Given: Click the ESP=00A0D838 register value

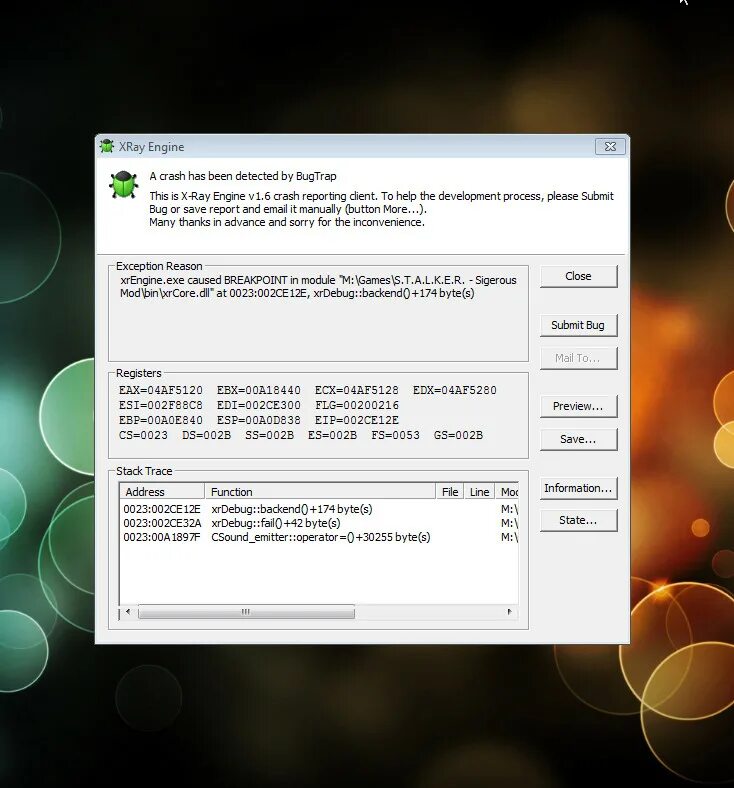Looking at the screenshot, I should click(x=259, y=420).
